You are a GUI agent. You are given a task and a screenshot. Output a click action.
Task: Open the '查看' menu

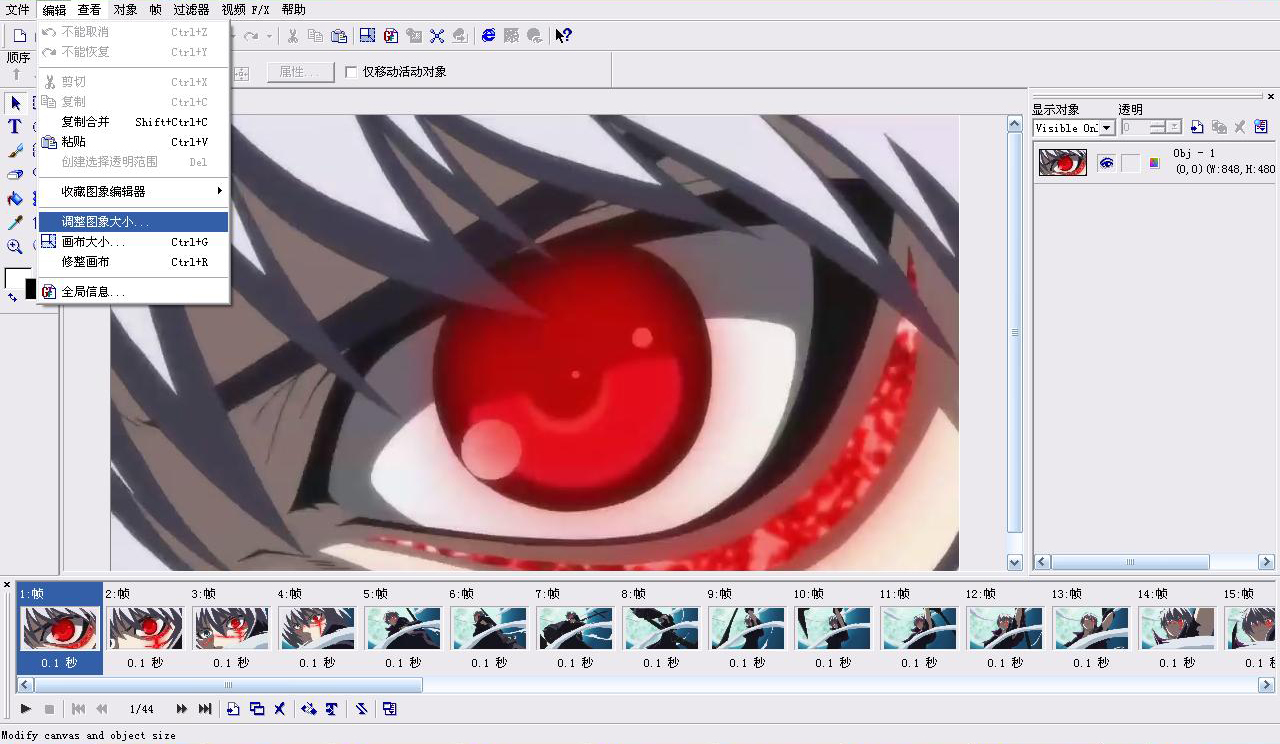(89, 10)
